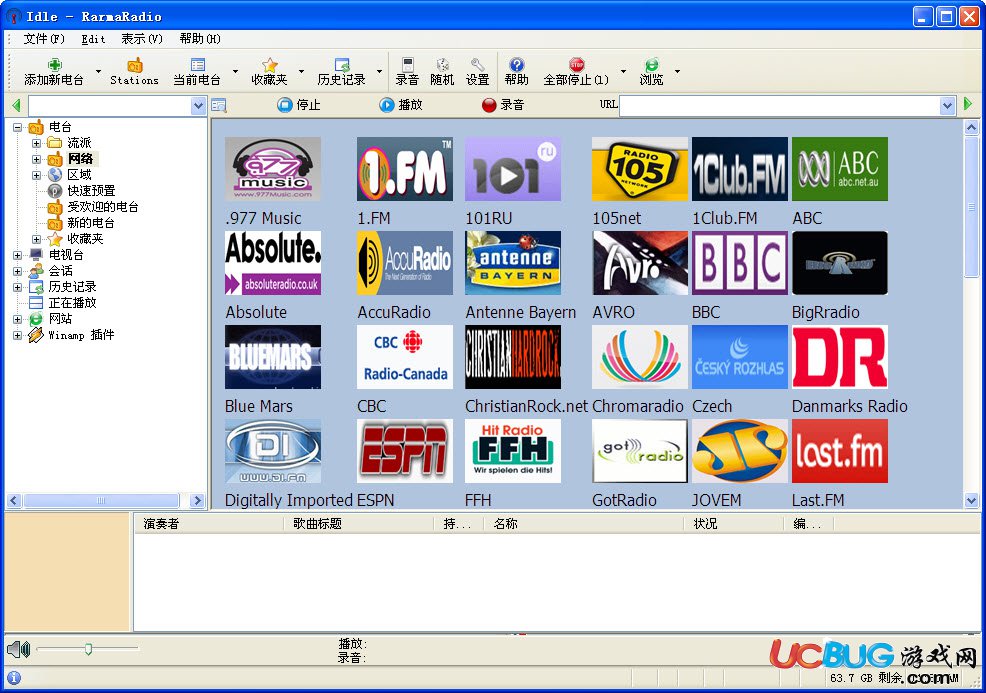986x693 pixels.
Task: Expand the 区域 (Region) tree node
Action: coord(36,175)
